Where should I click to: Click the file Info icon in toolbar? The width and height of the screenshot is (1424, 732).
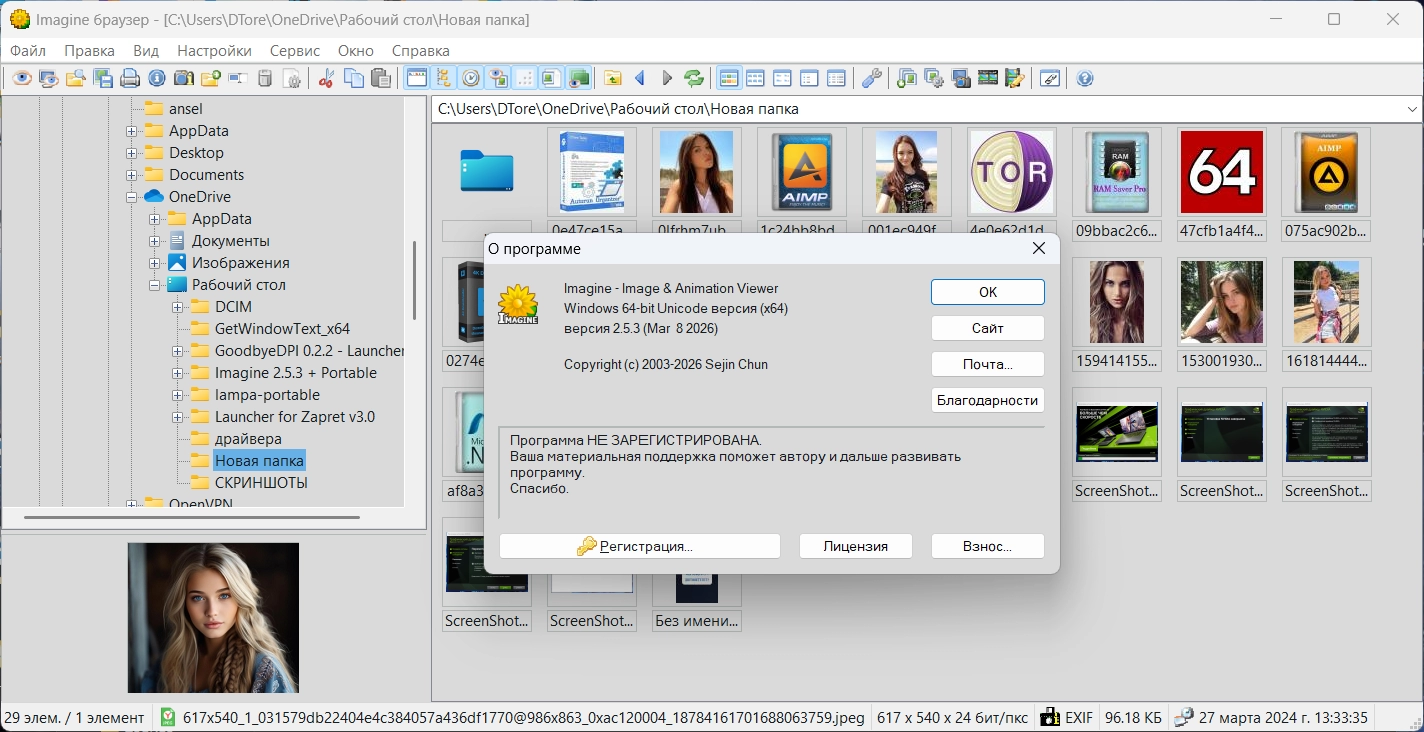click(157, 78)
